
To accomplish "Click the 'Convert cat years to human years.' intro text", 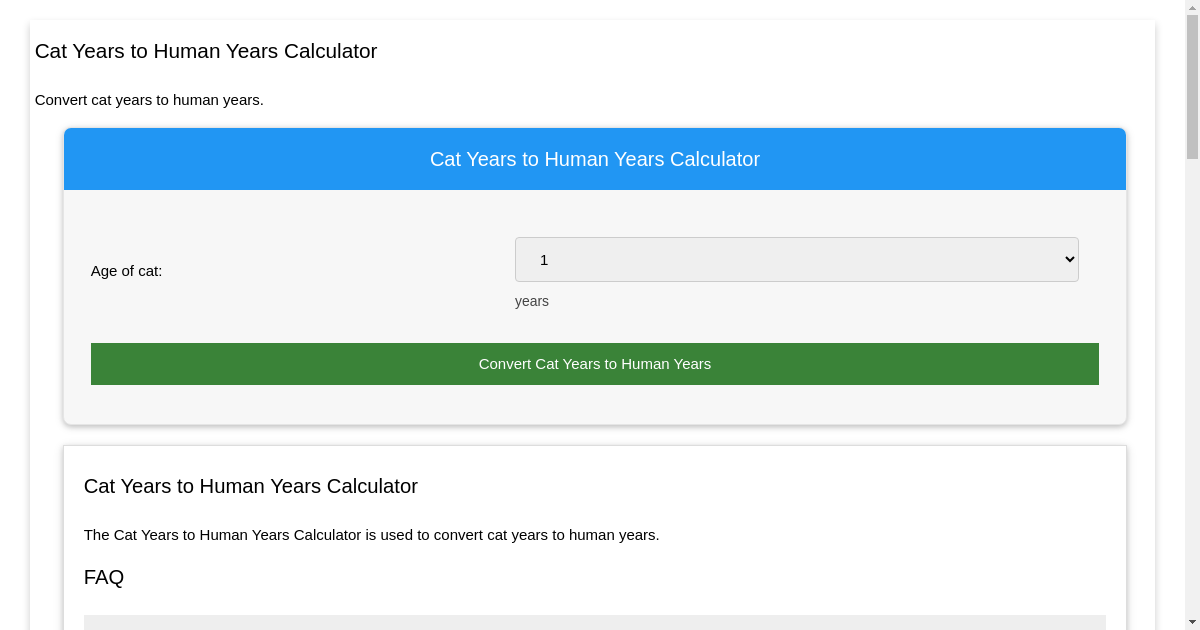I will pyautogui.click(x=149, y=100).
